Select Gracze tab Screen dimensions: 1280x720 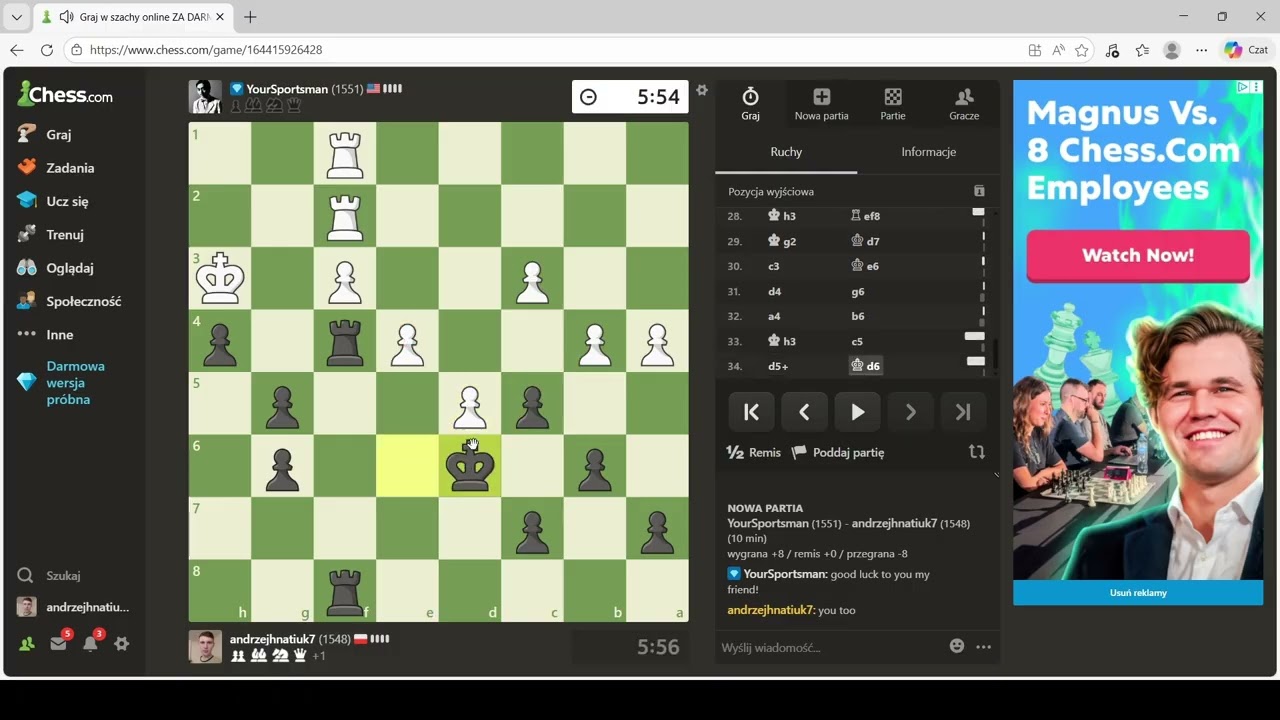click(x=964, y=103)
